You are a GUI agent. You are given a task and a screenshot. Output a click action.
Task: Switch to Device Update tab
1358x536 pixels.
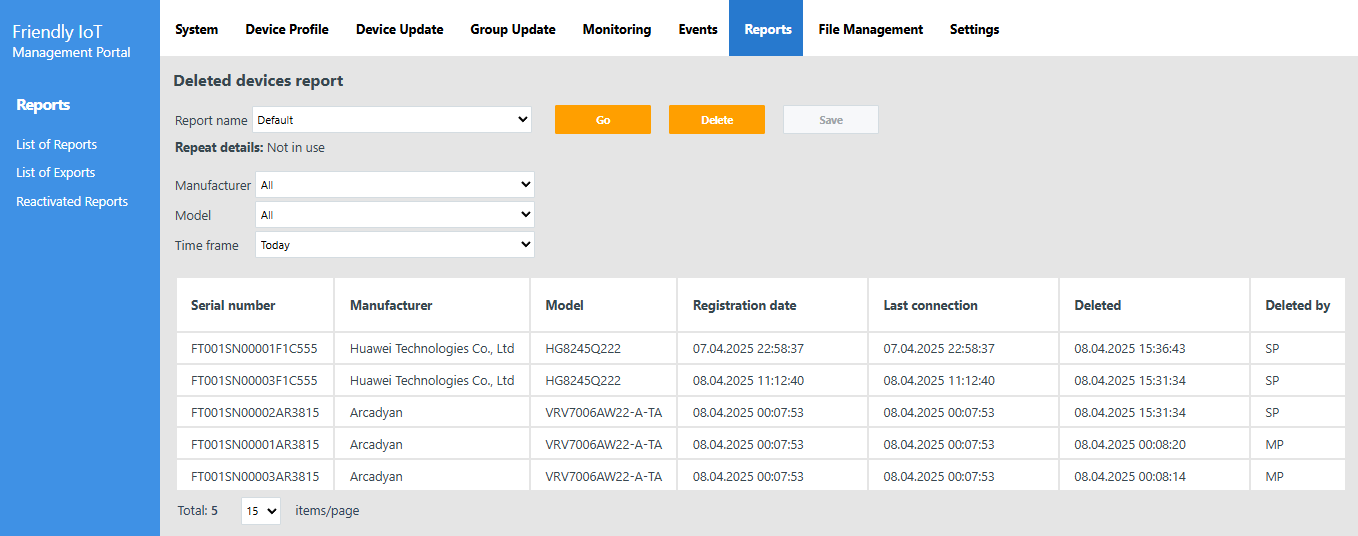pos(399,29)
